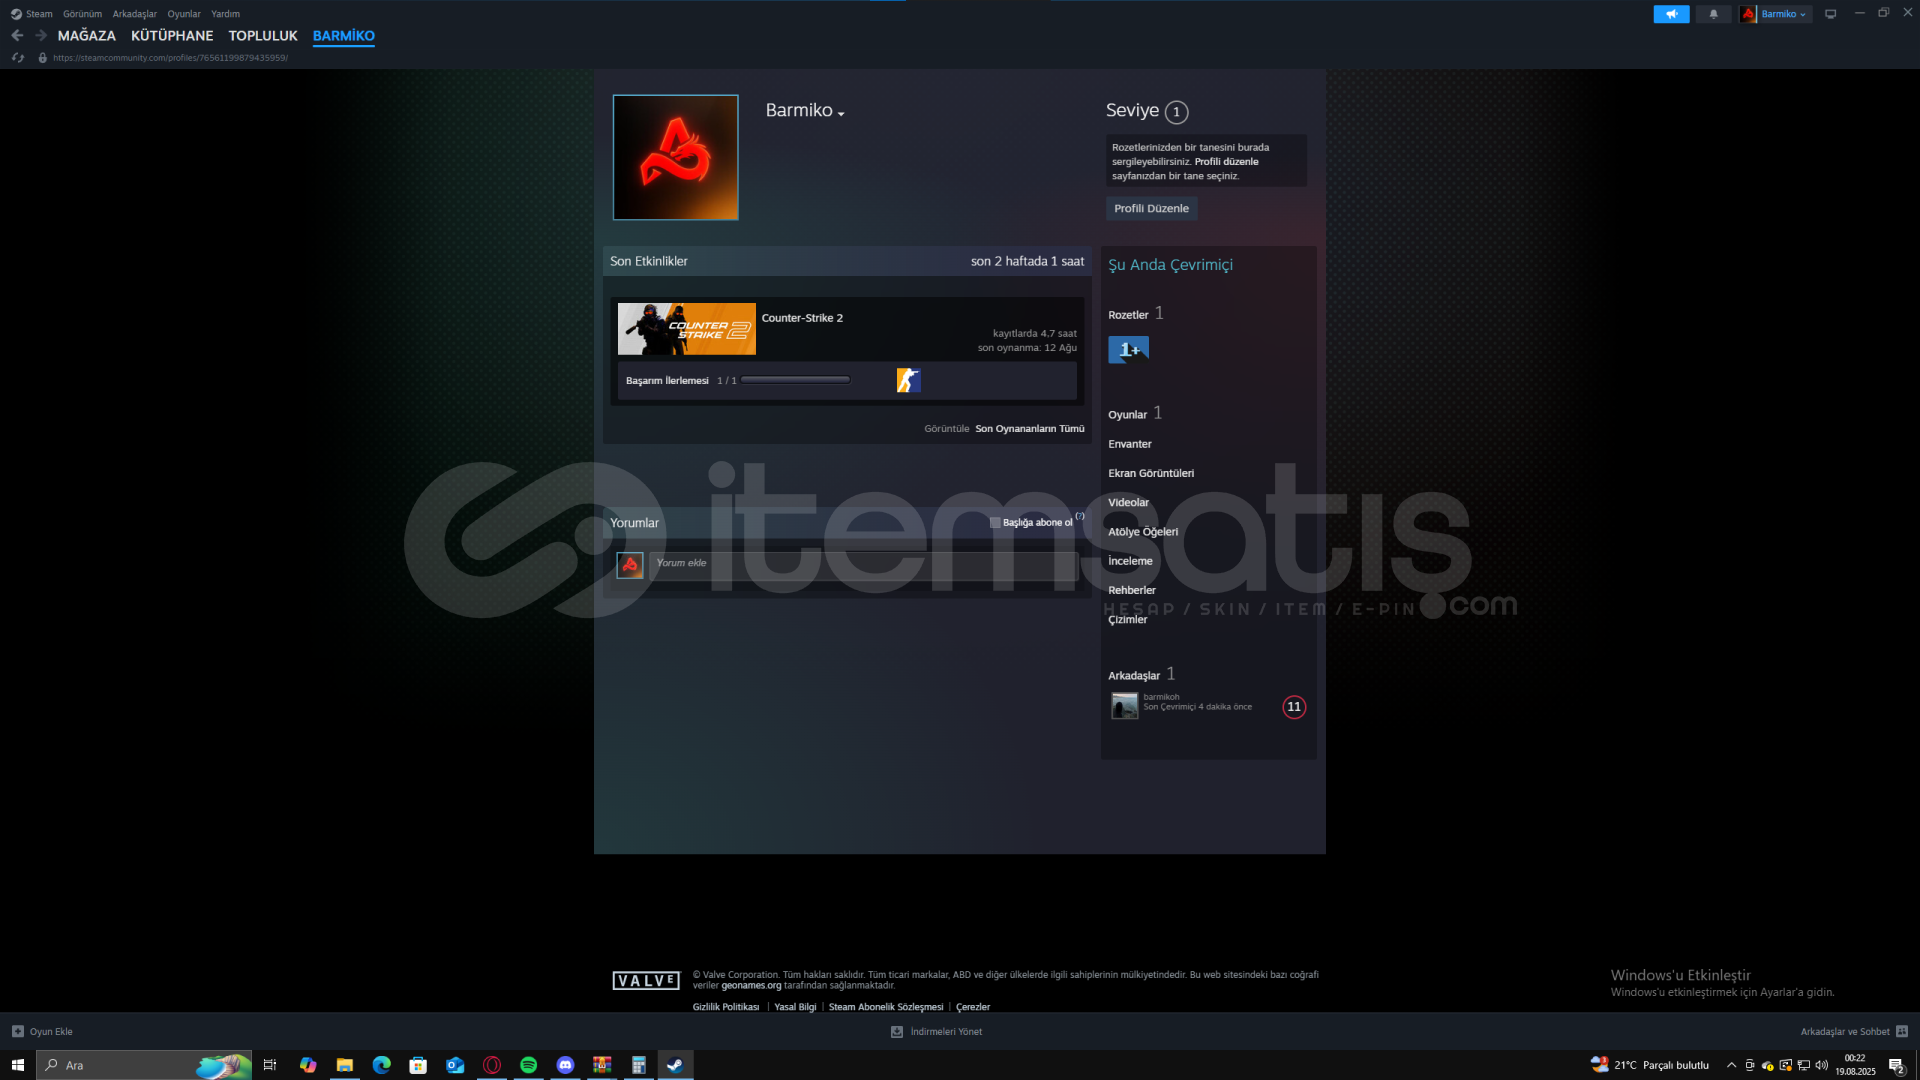Open Opera browser from the taskbar
Screen dimensions: 1920x1080
click(492, 1065)
